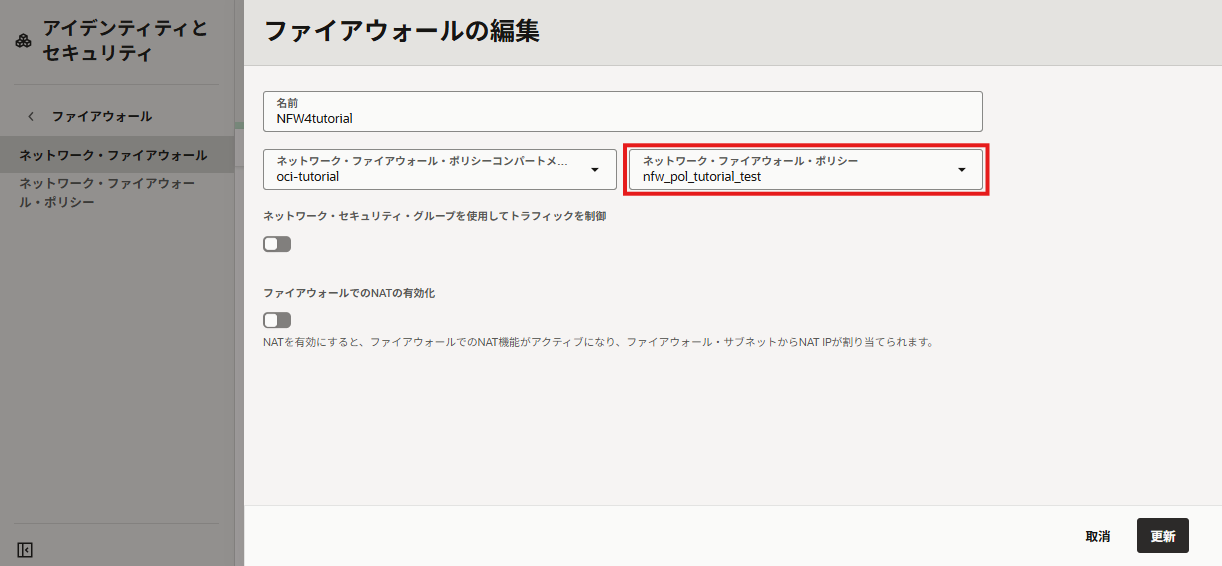Click the NAT description text below the toggle
The width and height of the screenshot is (1222, 566).
[x=598, y=342]
